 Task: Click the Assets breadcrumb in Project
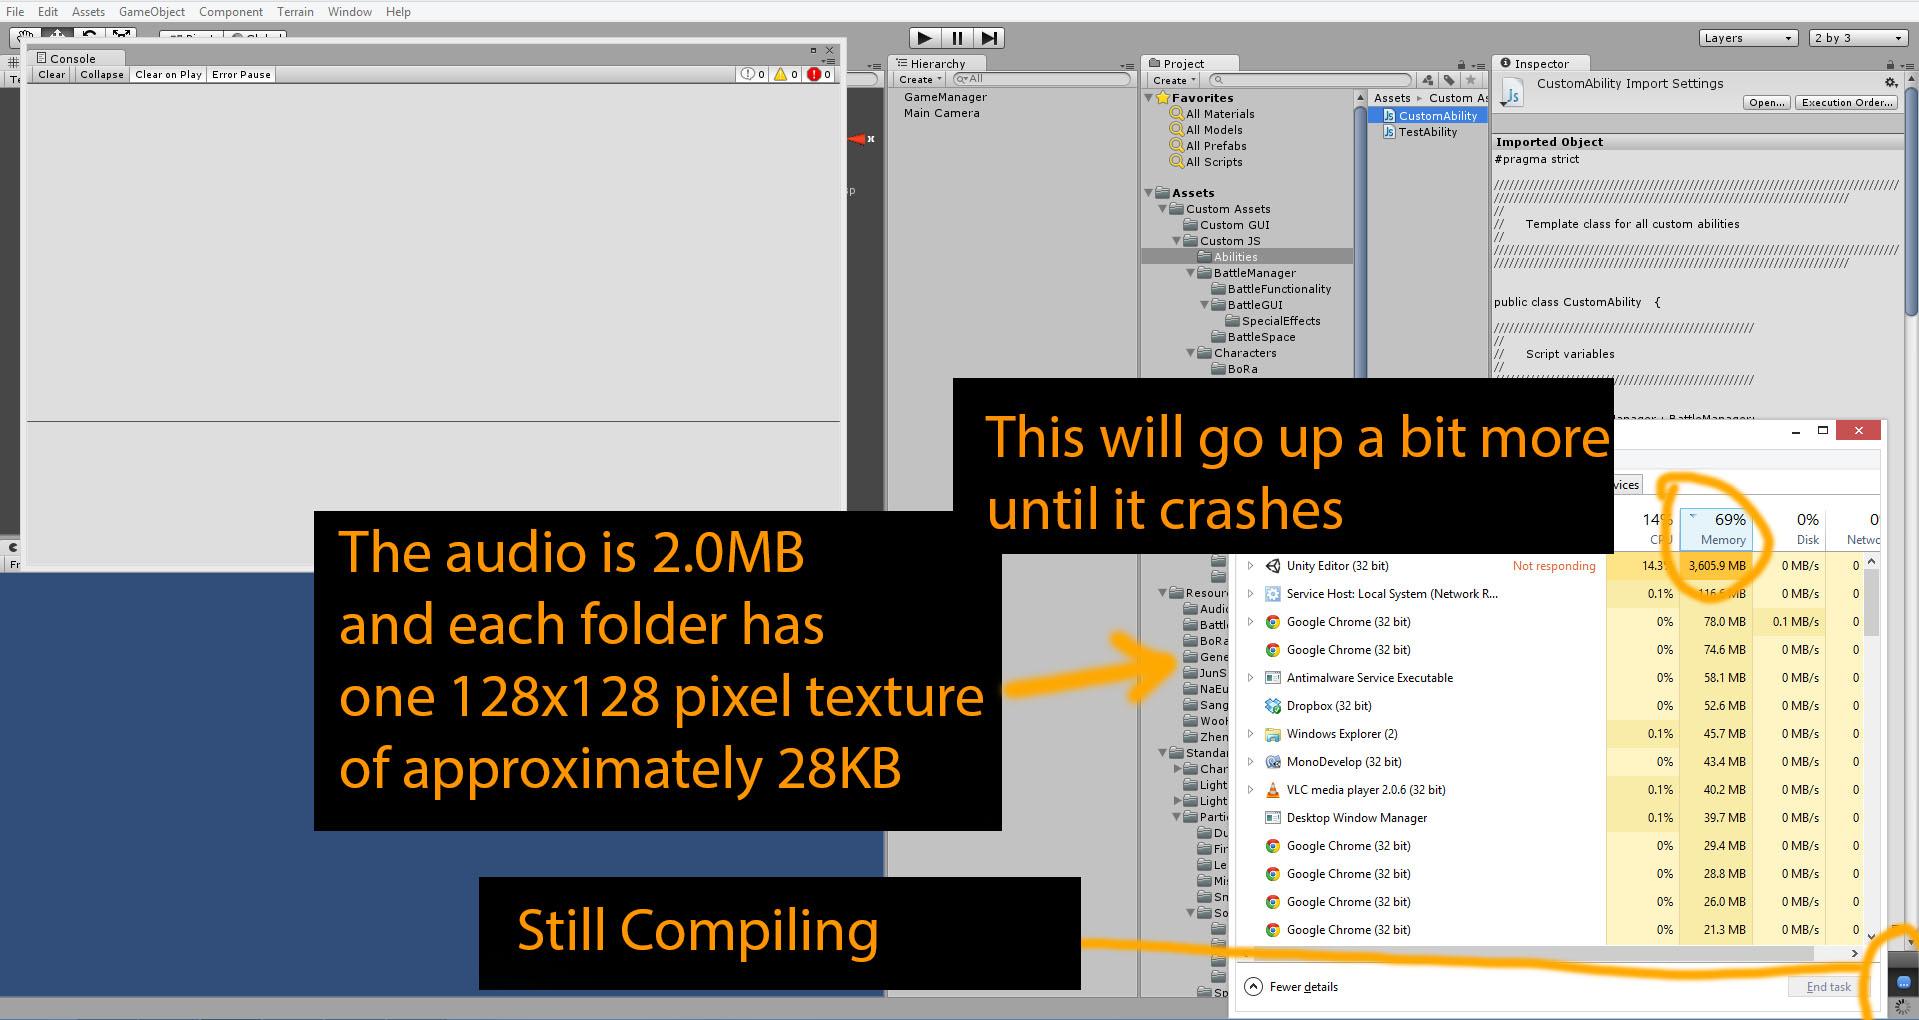pyautogui.click(x=1391, y=98)
